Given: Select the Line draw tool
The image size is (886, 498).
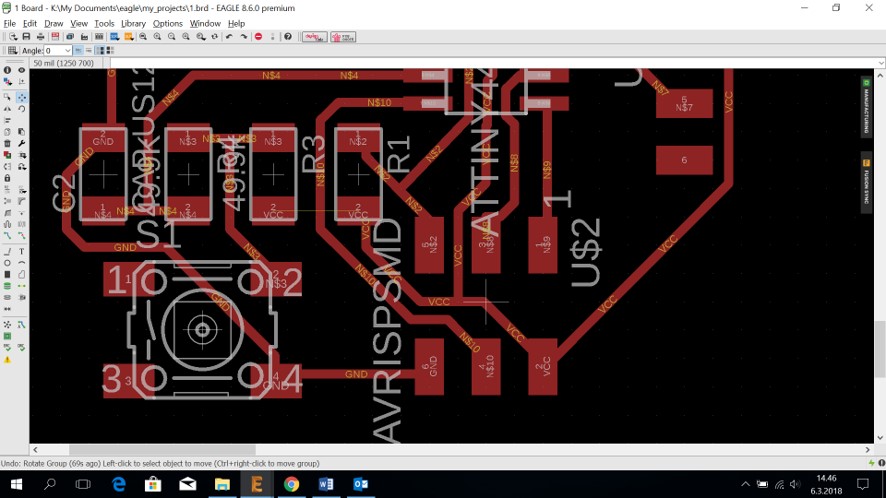Looking at the screenshot, I should tap(7, 252).
